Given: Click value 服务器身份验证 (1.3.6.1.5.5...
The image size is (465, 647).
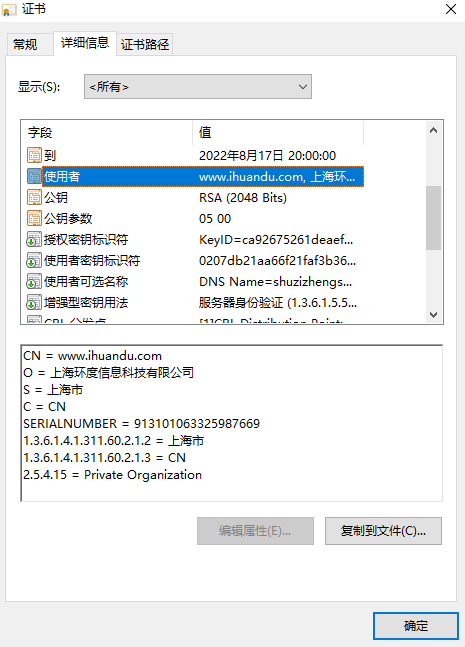Looking at the screenshot, I should [x=278, y=303].
